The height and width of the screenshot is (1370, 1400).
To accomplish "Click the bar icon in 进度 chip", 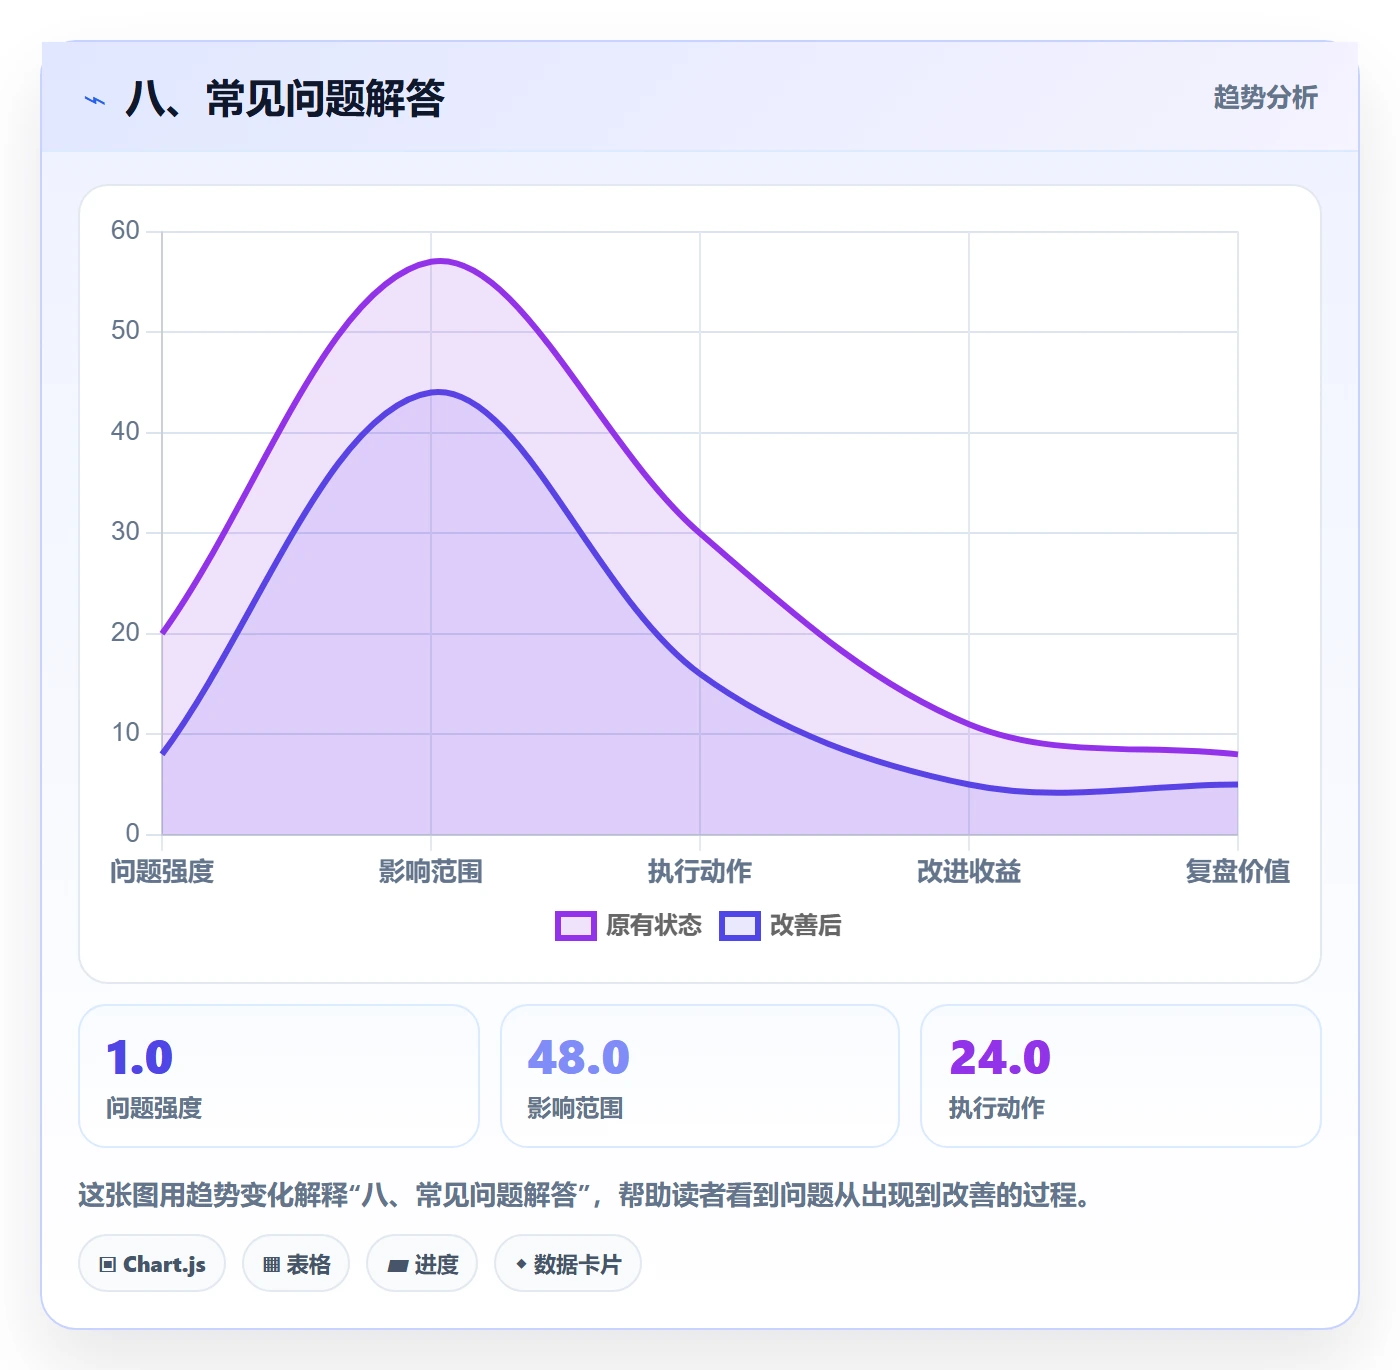I will (x=397, y=1266).
